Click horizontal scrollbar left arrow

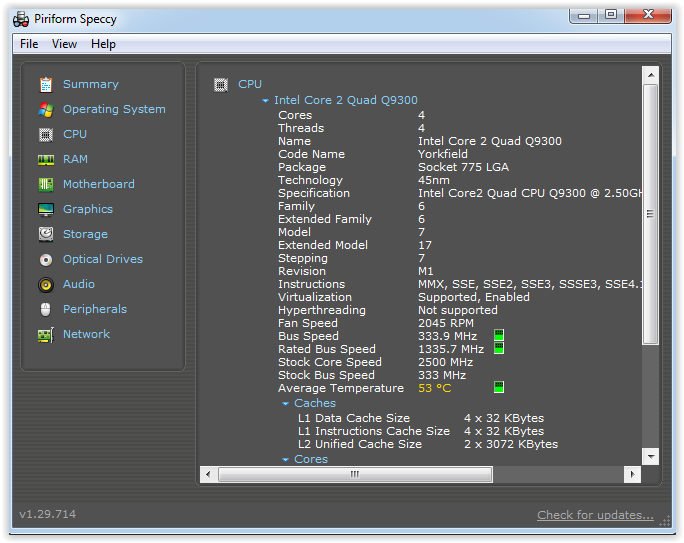(208, 475)
